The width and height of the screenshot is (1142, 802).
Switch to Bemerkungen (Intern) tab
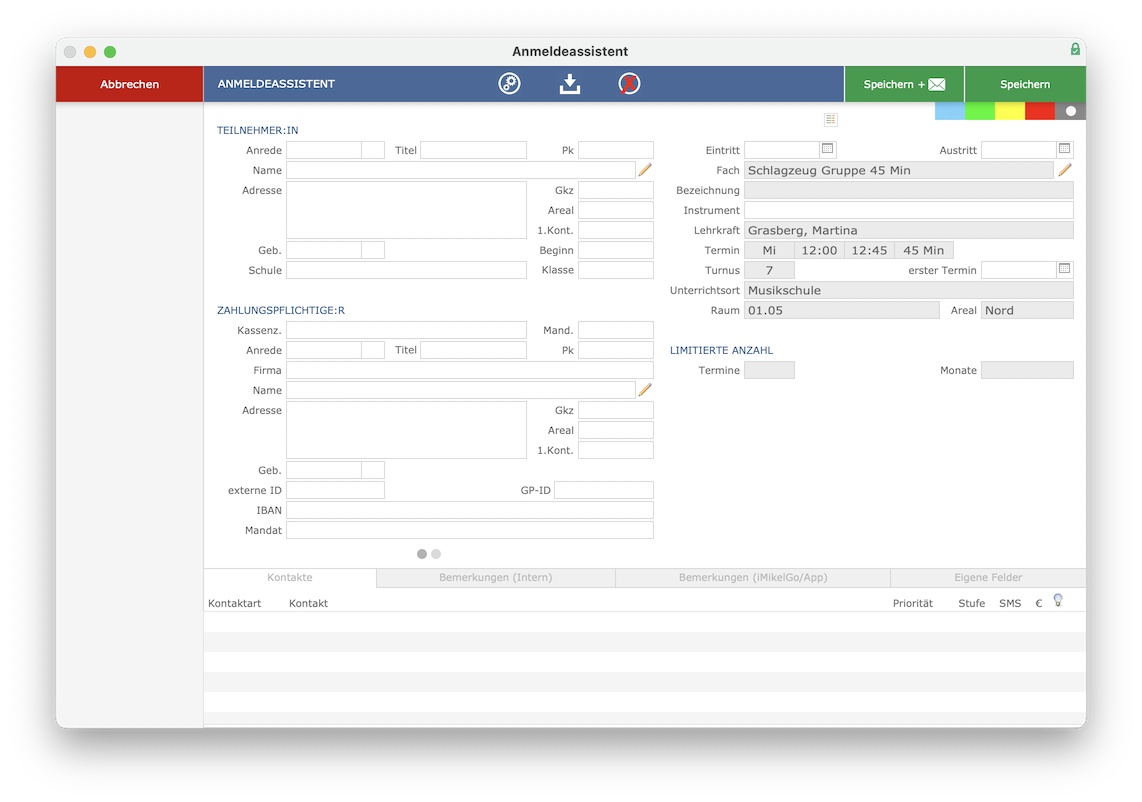[495, 578]
